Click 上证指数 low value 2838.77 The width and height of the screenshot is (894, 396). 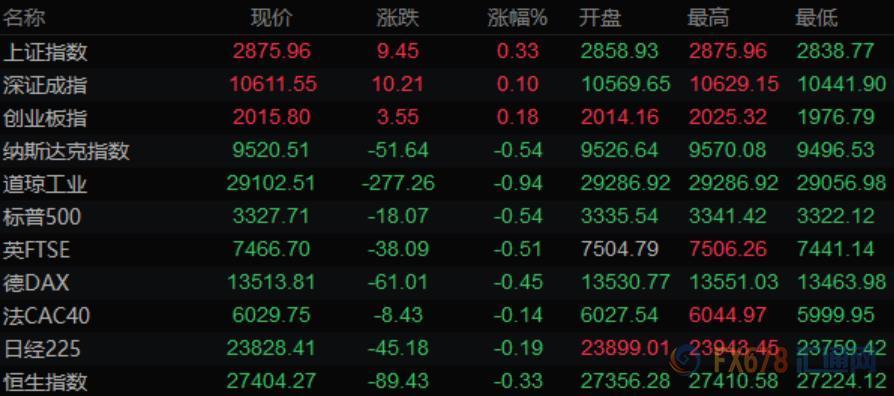click(835, 51)
